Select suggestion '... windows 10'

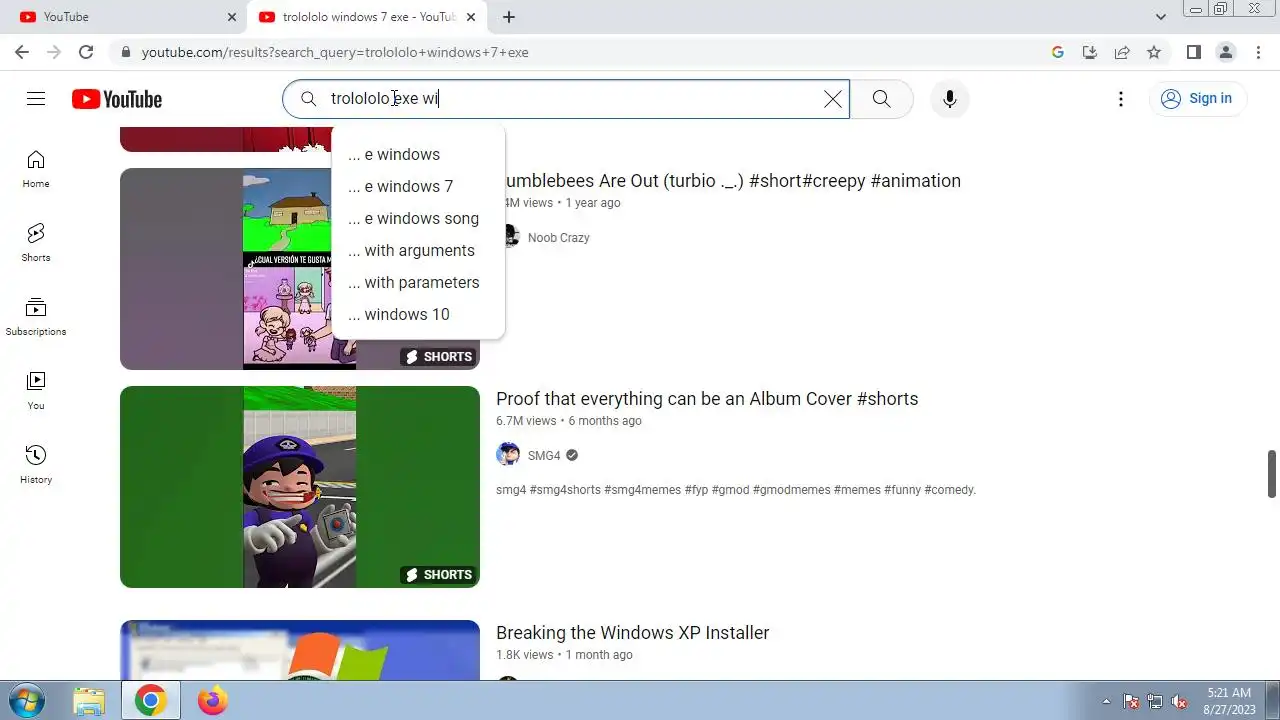pyautogui.click(x=418, y=314)
